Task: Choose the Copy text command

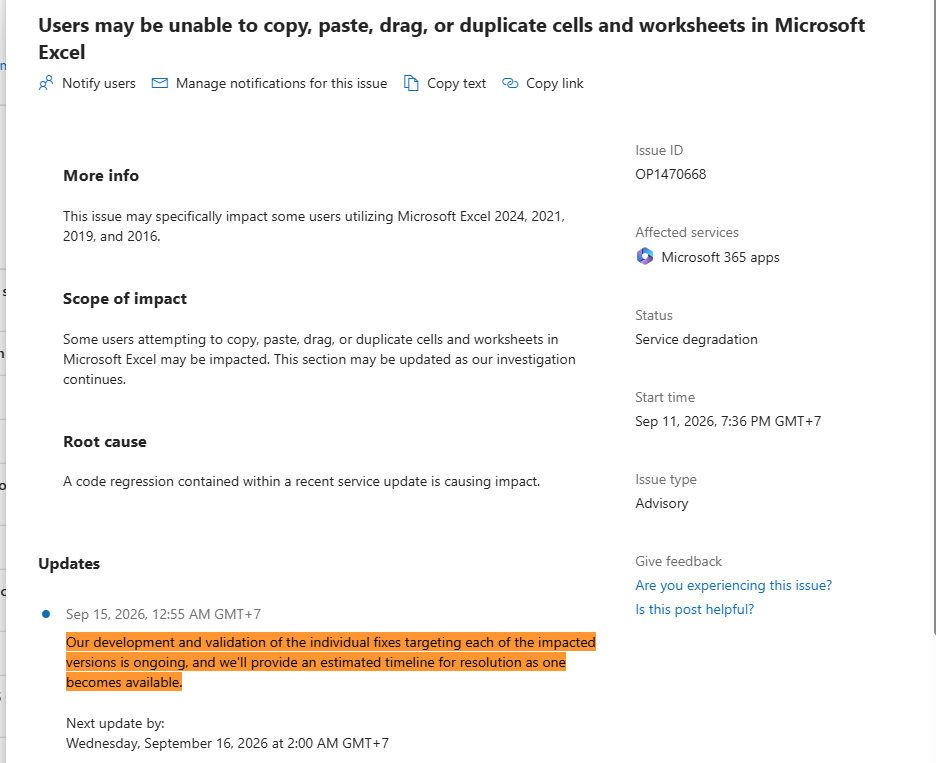Action: (x=456, y=83)
